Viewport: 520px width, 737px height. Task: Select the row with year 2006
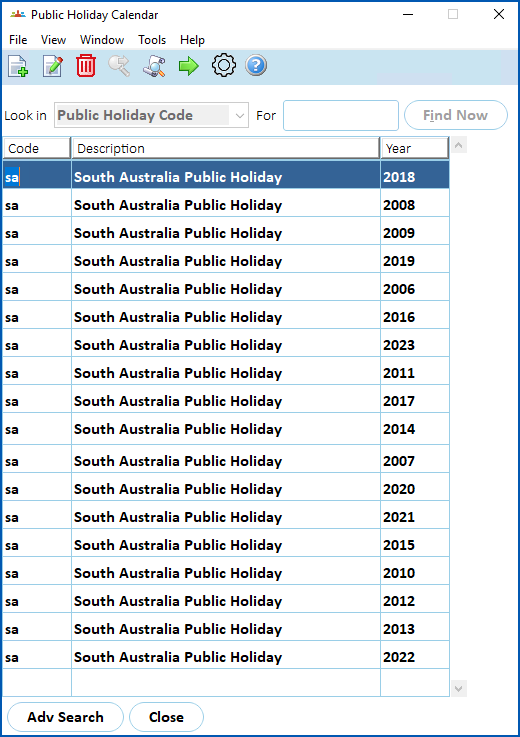coord(226,287)
